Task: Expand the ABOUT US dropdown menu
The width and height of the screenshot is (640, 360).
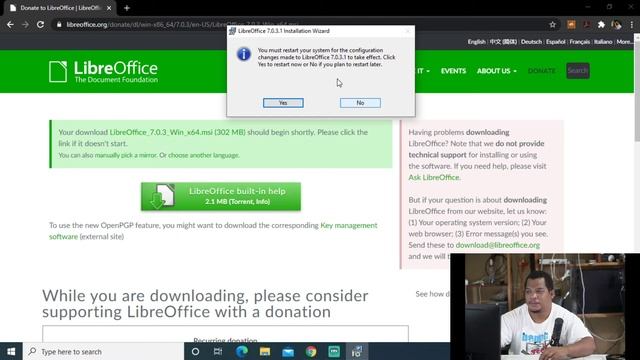Action: 496,71
